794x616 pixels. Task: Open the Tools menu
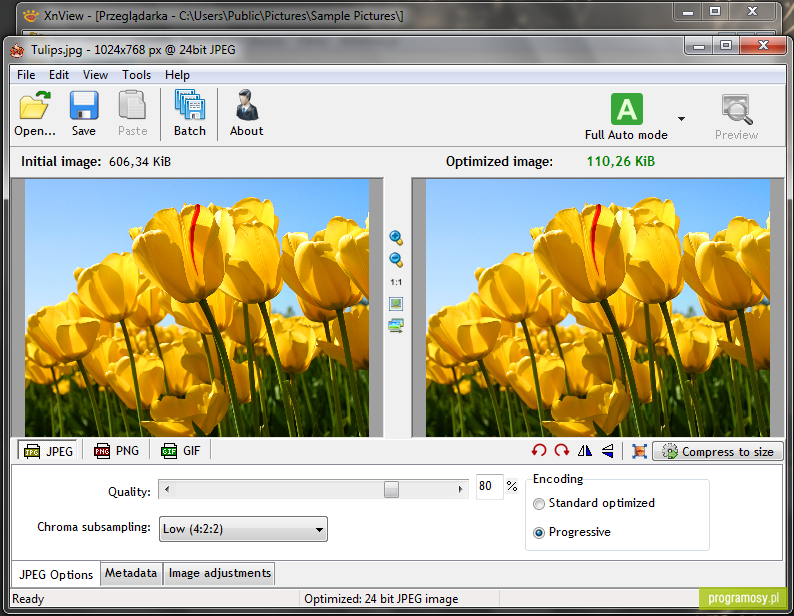pos(136,75)
